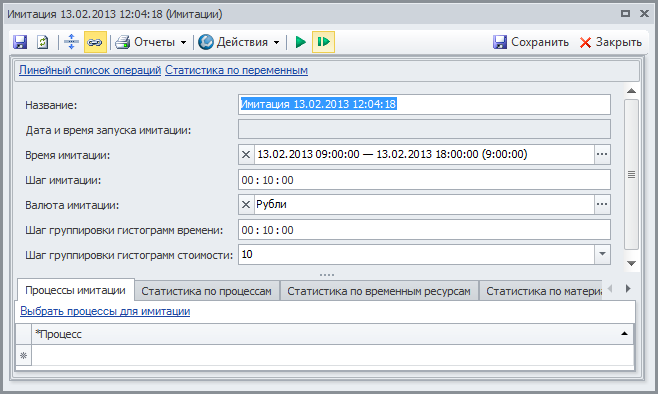Click the new row asterisk marker

(24, 356)
